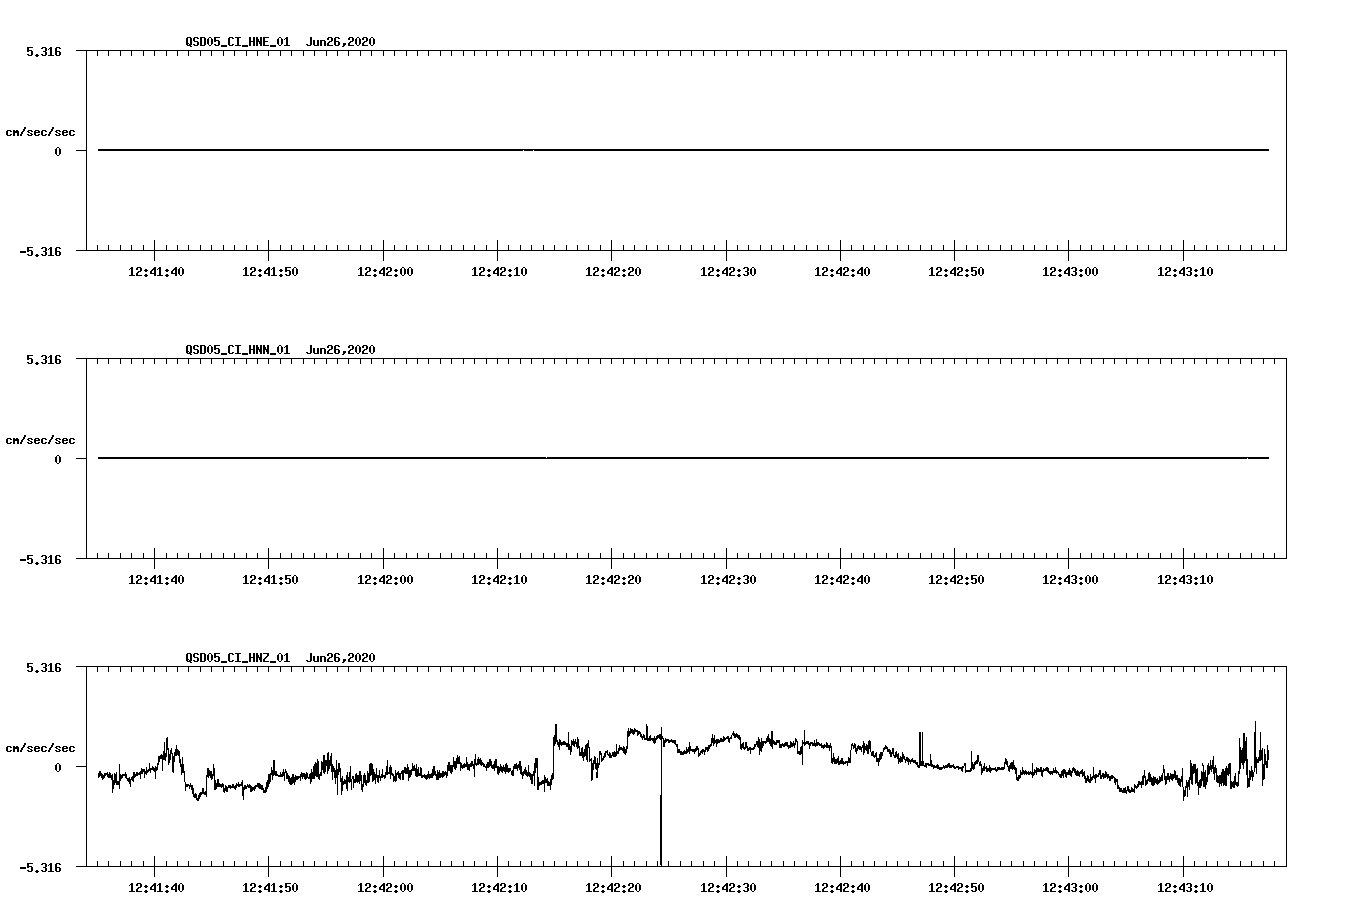Click the cm/sec/sec unit label on HNE plot
Screen dimensions: 1358x924
[40, 132]
